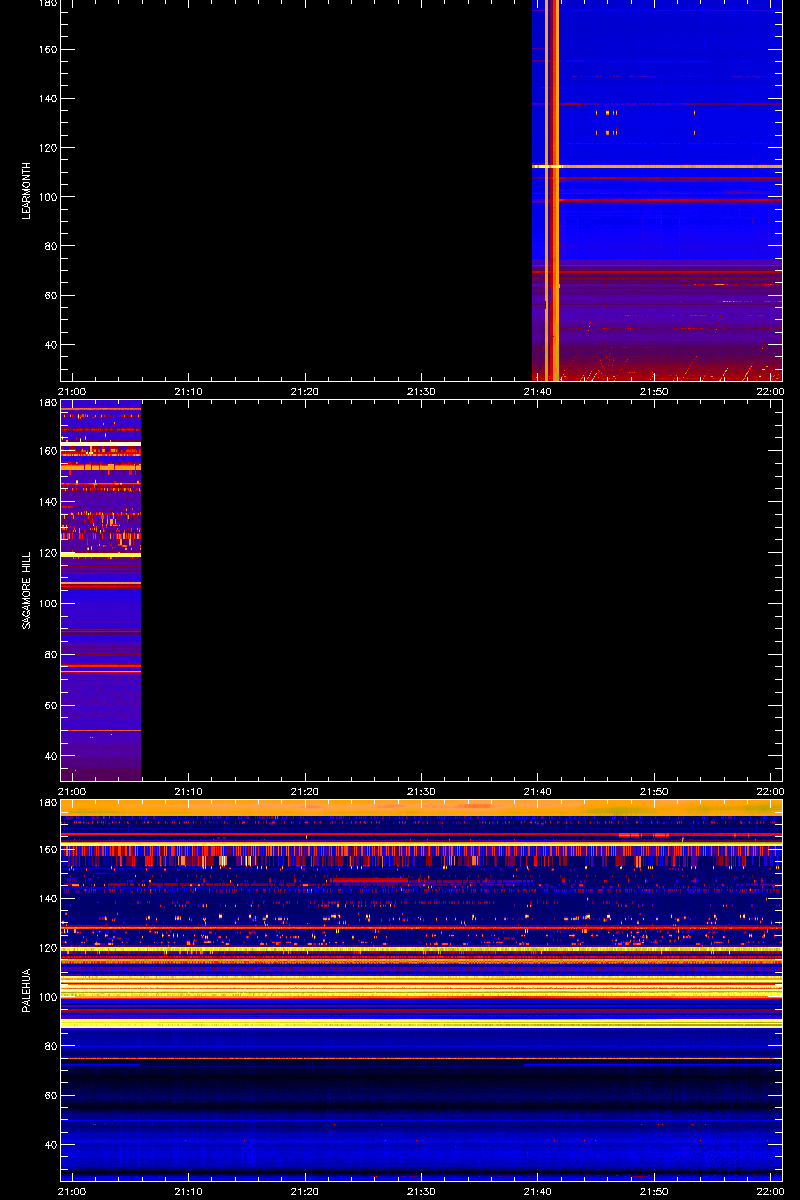The height and width of the screenshot is (1200, 800).
Task: Select the 22:00 tick under Learmonth panel
Action: coord(770,391)
